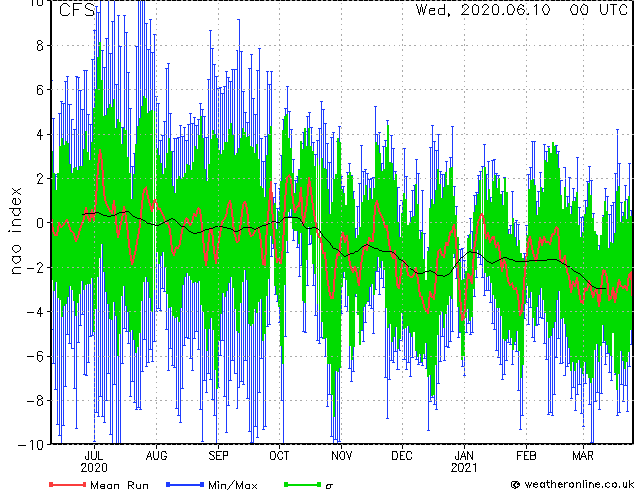The width and height of the screenshot is (634, 490).
Task: Click the y-axis value -2
Action: (35, 267)
